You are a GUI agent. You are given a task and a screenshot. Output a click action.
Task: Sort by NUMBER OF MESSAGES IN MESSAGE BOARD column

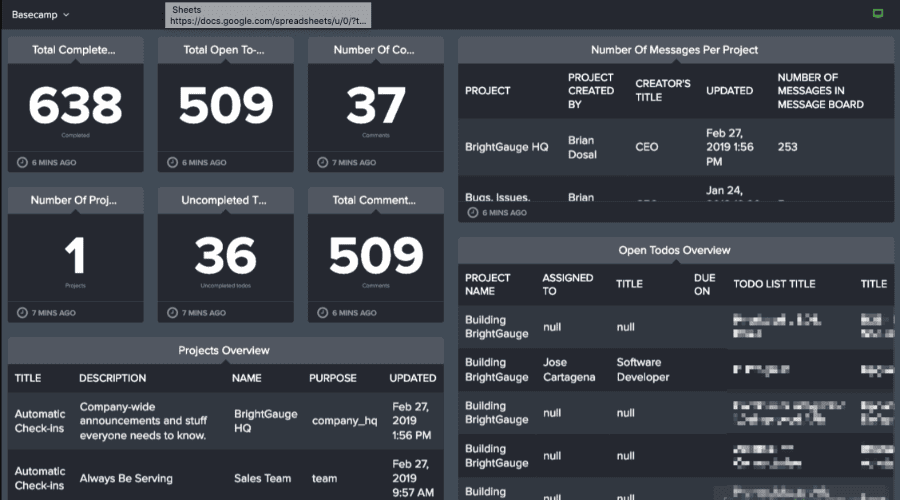click(x=821, y=91)
